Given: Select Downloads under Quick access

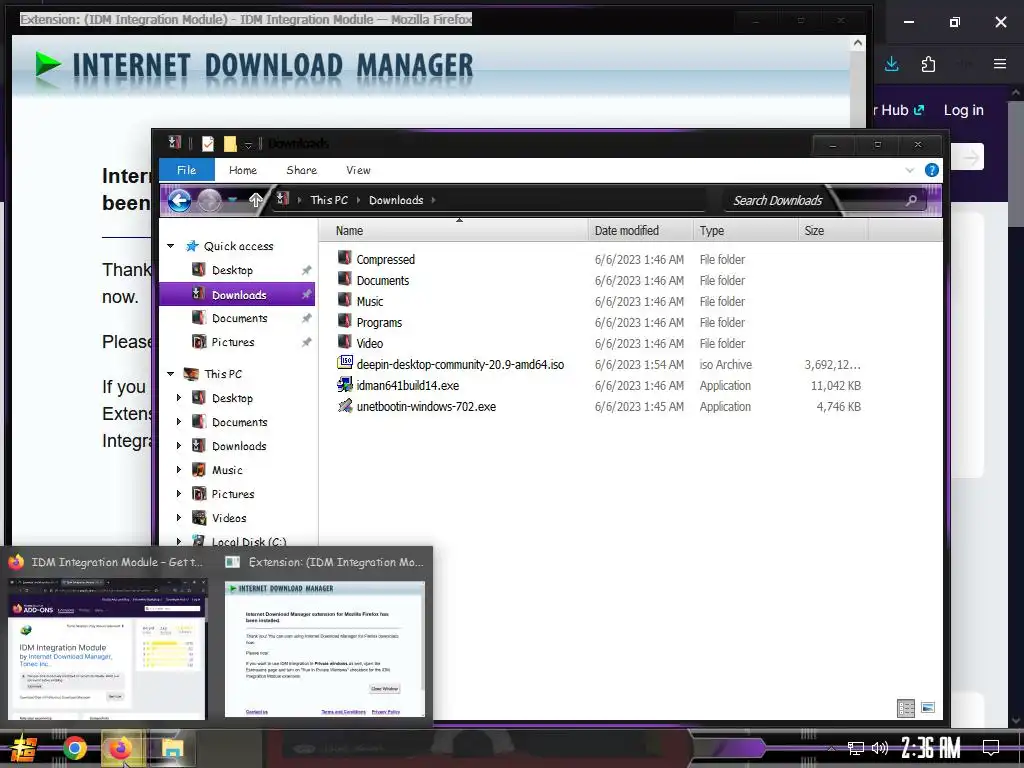Looking at the screenshot, I should click(238, 295).
